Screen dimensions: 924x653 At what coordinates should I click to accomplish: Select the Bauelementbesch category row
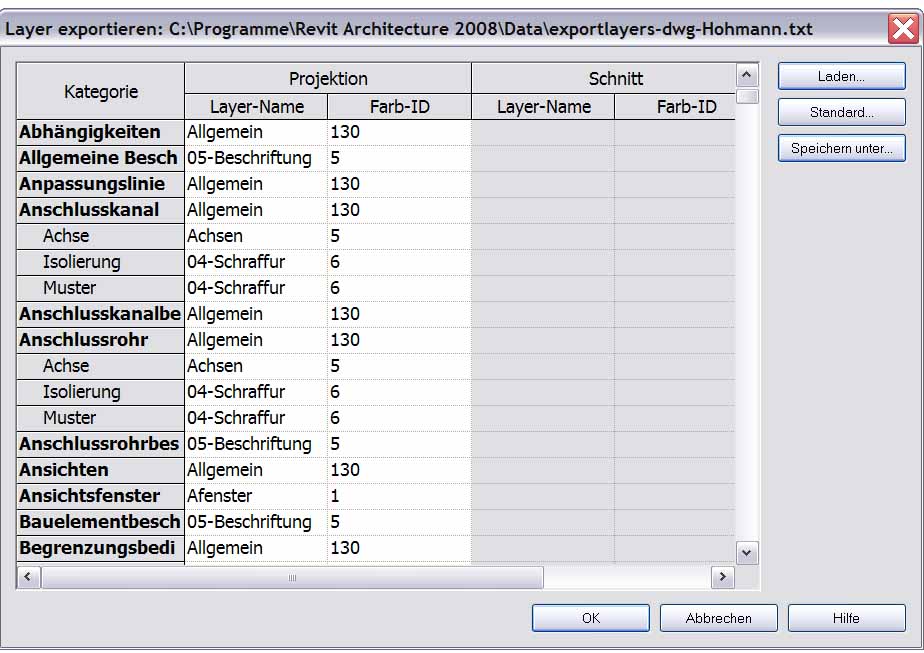coord(101,522)
